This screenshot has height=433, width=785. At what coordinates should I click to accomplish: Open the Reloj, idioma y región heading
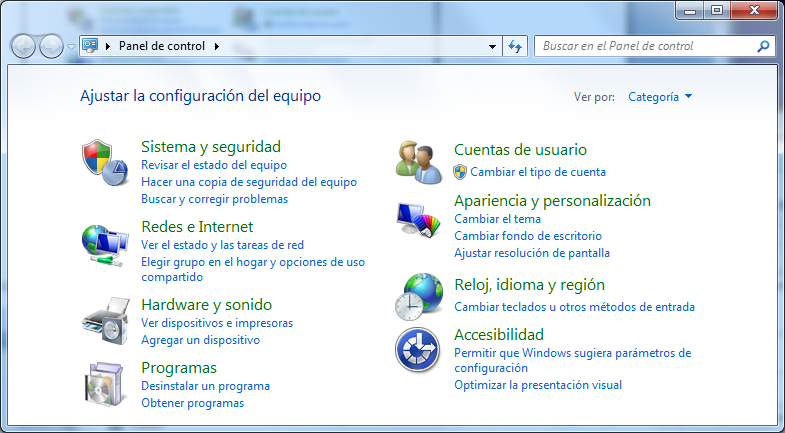click(x=529, y=285)
